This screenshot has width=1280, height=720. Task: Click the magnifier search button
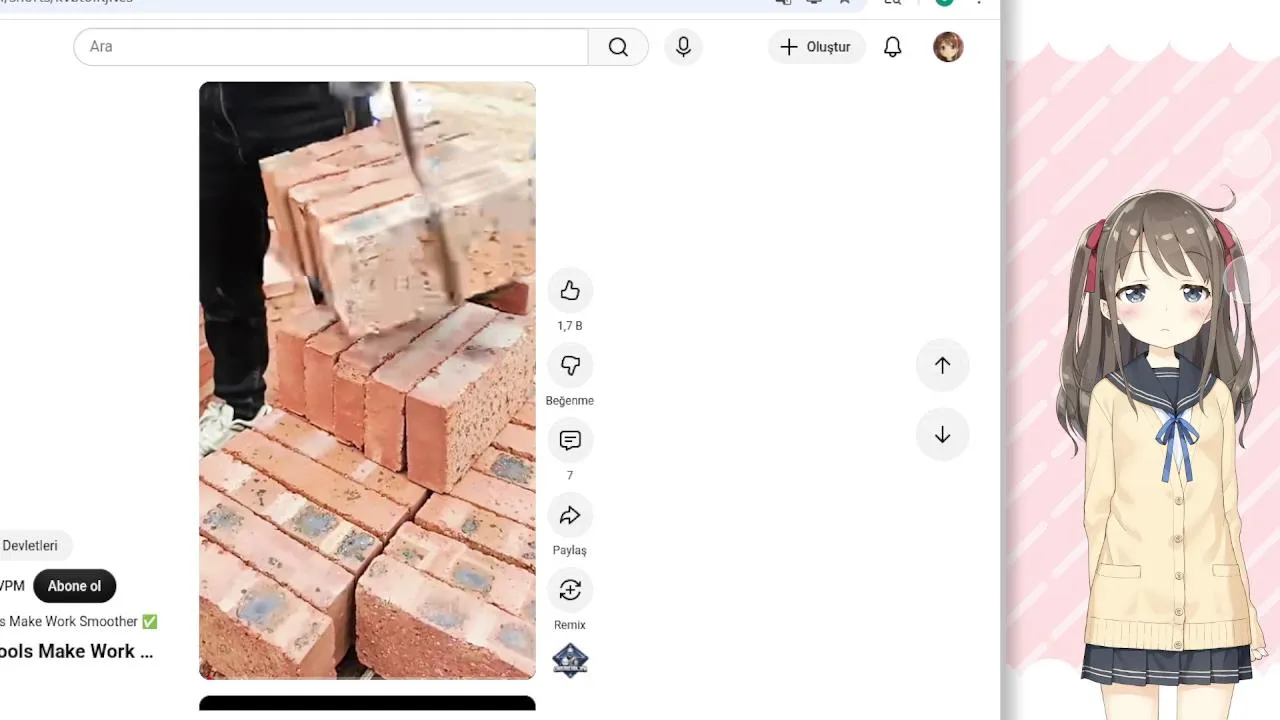pos(618,47)
